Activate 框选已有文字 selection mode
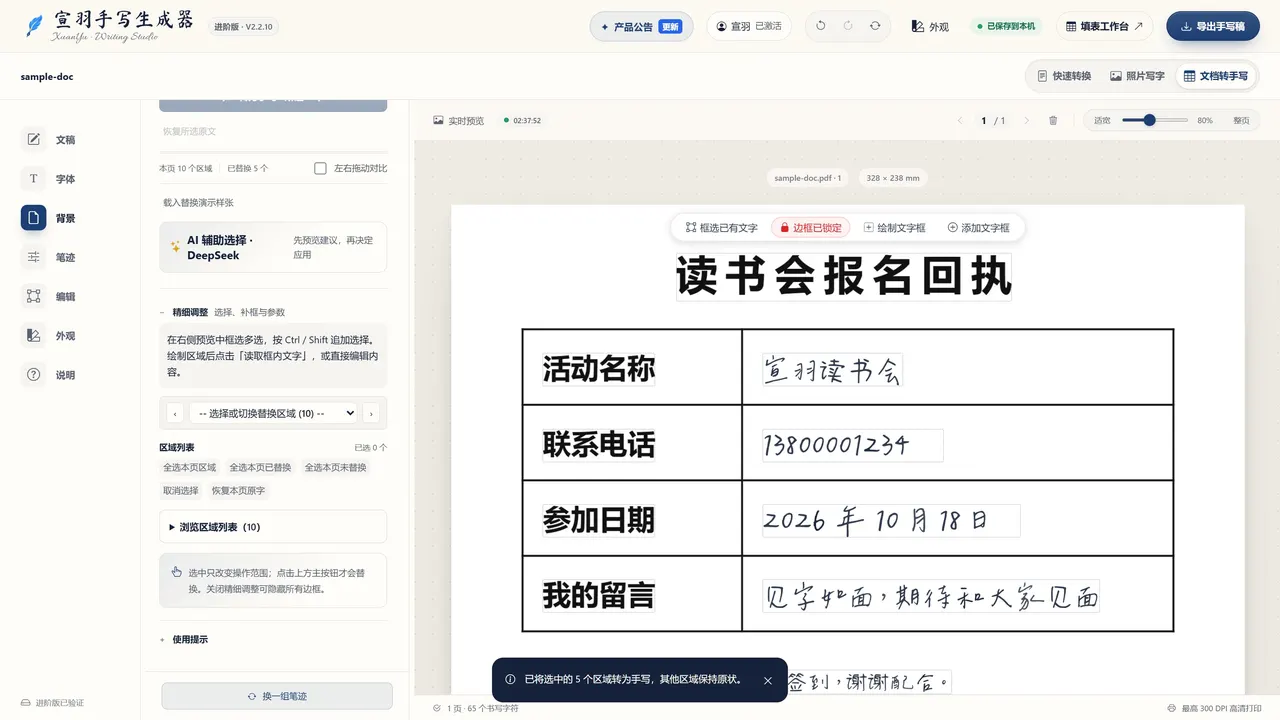This screenshot has height=720, width=1280. pyautogui.click(x=722, y=228)
